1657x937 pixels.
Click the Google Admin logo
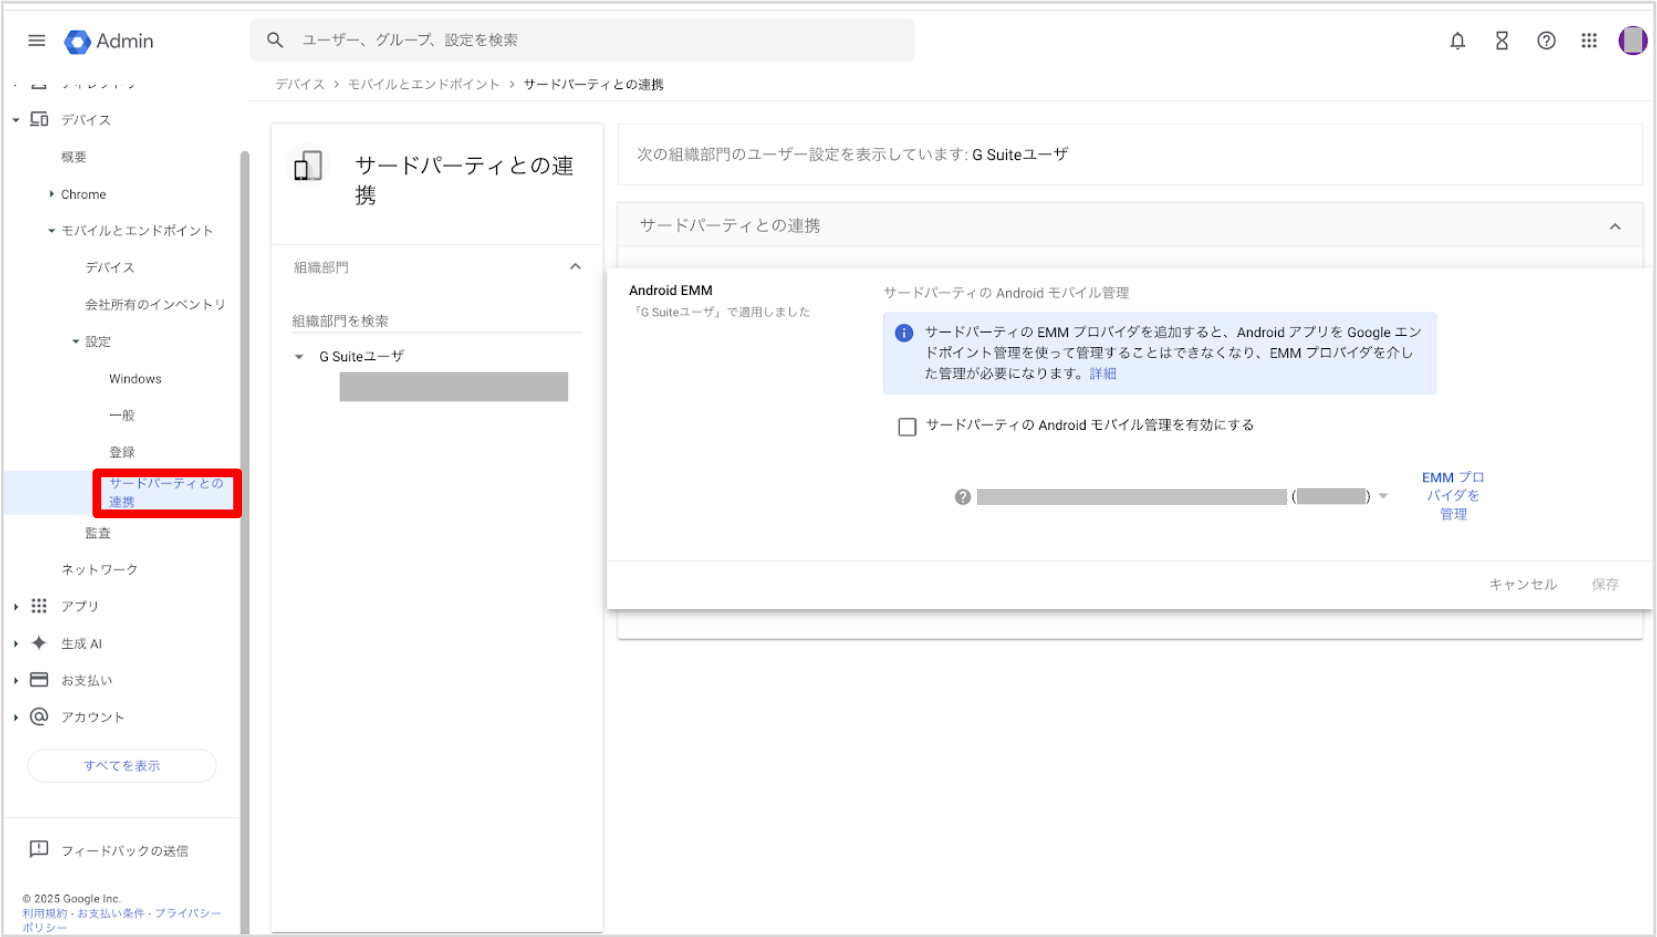point(109,41)
